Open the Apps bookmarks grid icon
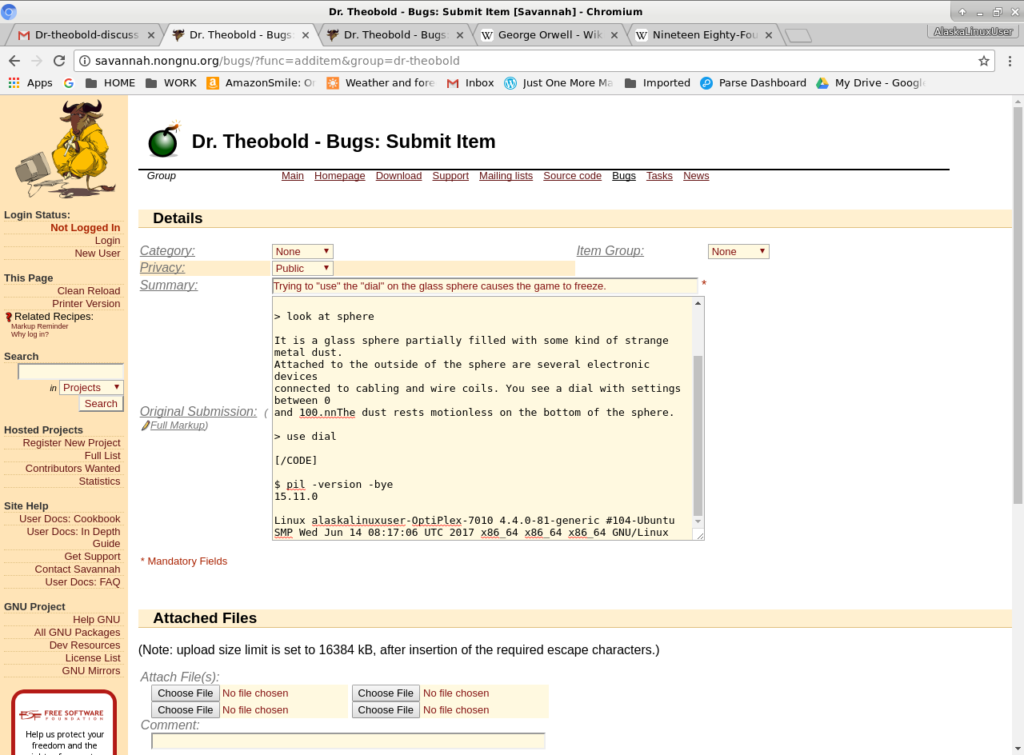The image size is (1024, 755). point(14,83)
